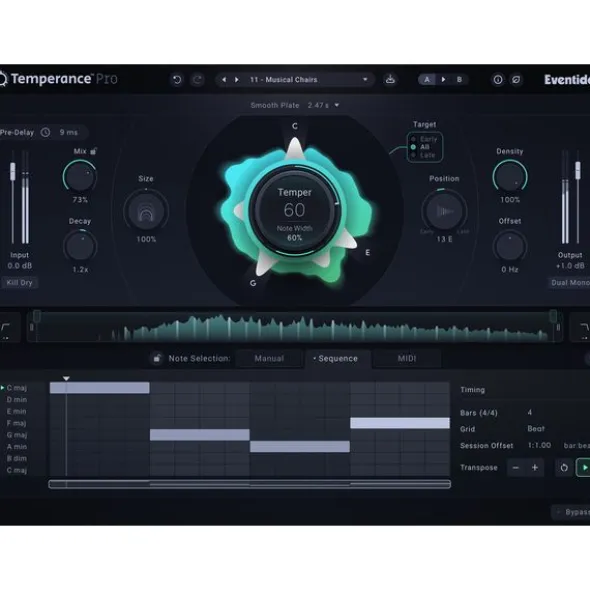The image size is (590, 591).
Task: Click Transpose plus button
Action: (535, 468)
